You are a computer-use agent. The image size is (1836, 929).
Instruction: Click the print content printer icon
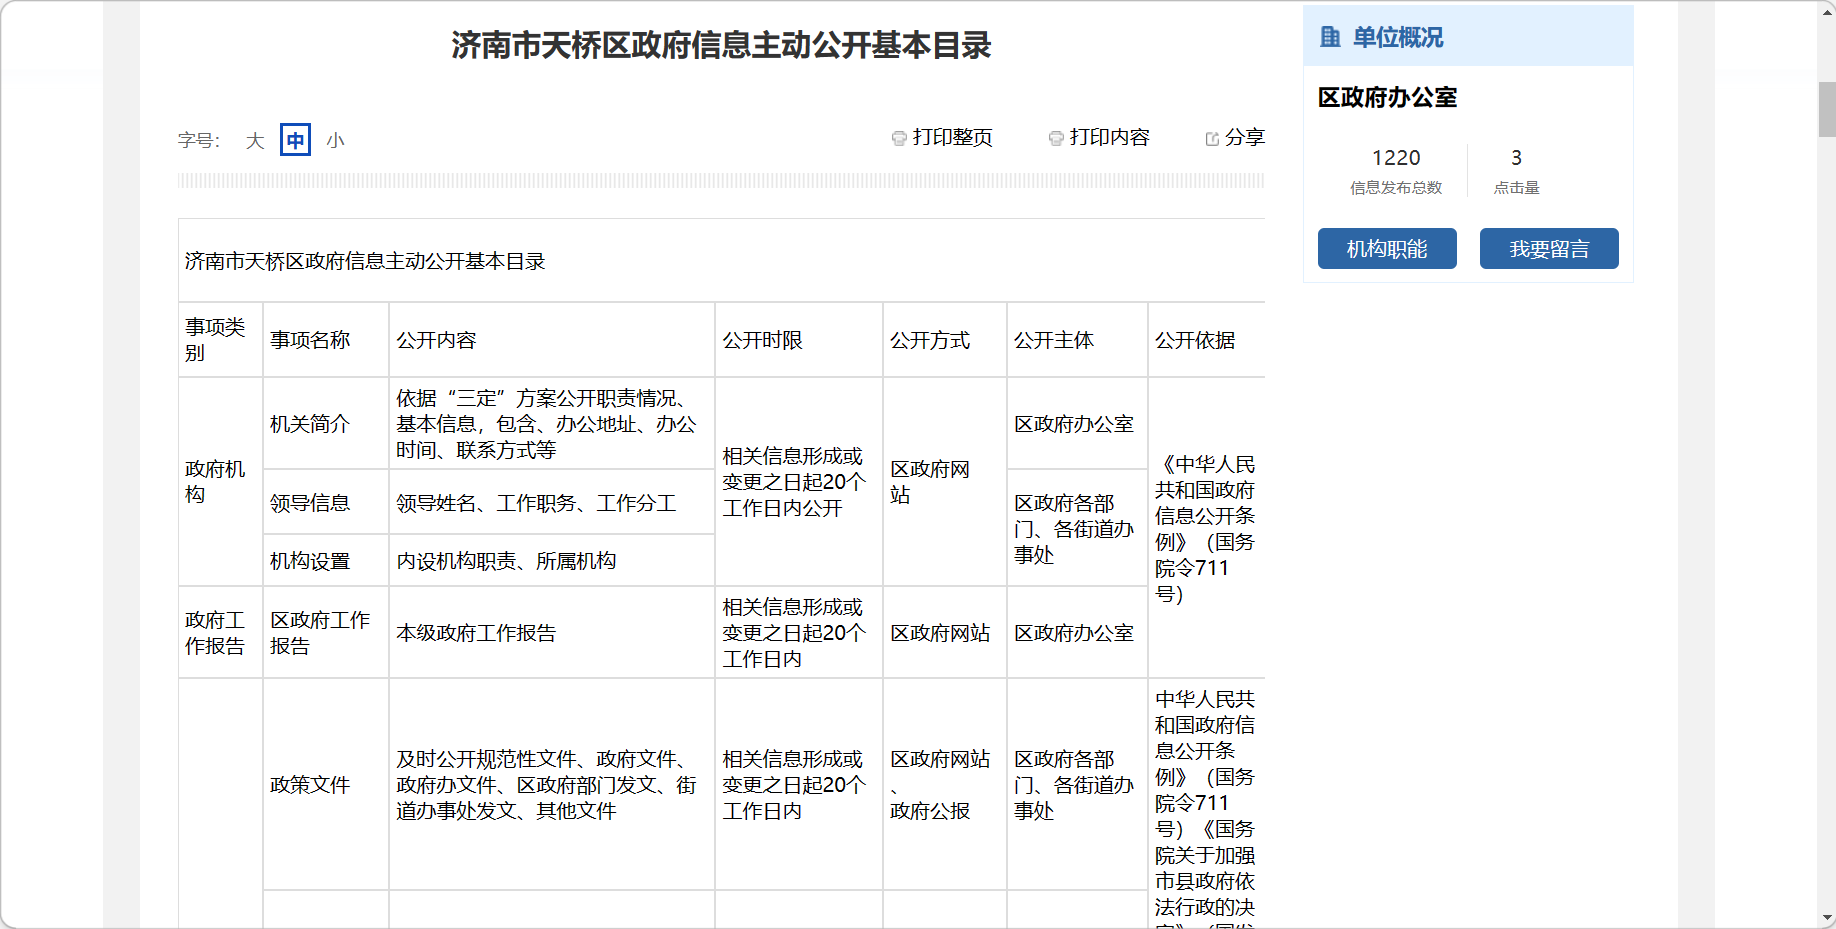point(1056,138)
